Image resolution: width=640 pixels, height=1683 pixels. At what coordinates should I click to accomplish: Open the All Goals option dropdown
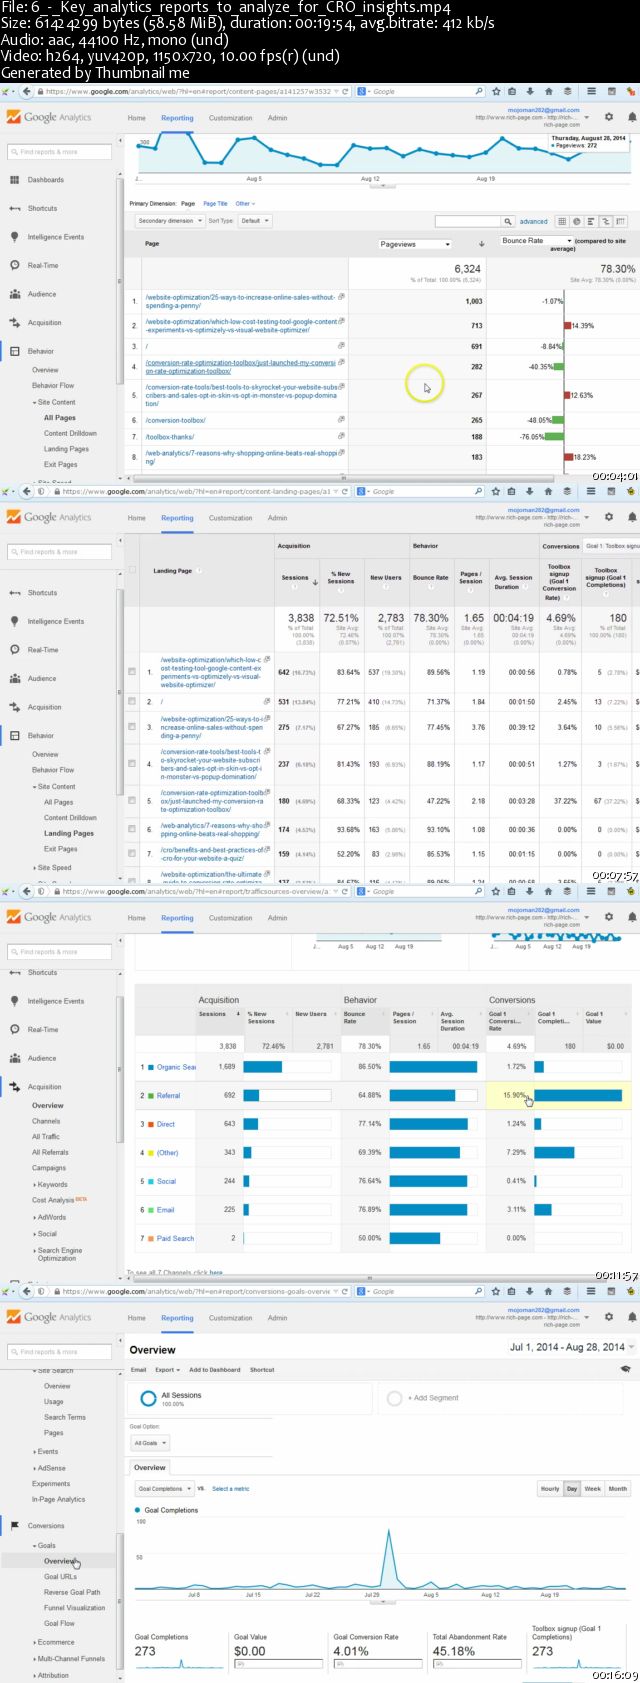151,1442
